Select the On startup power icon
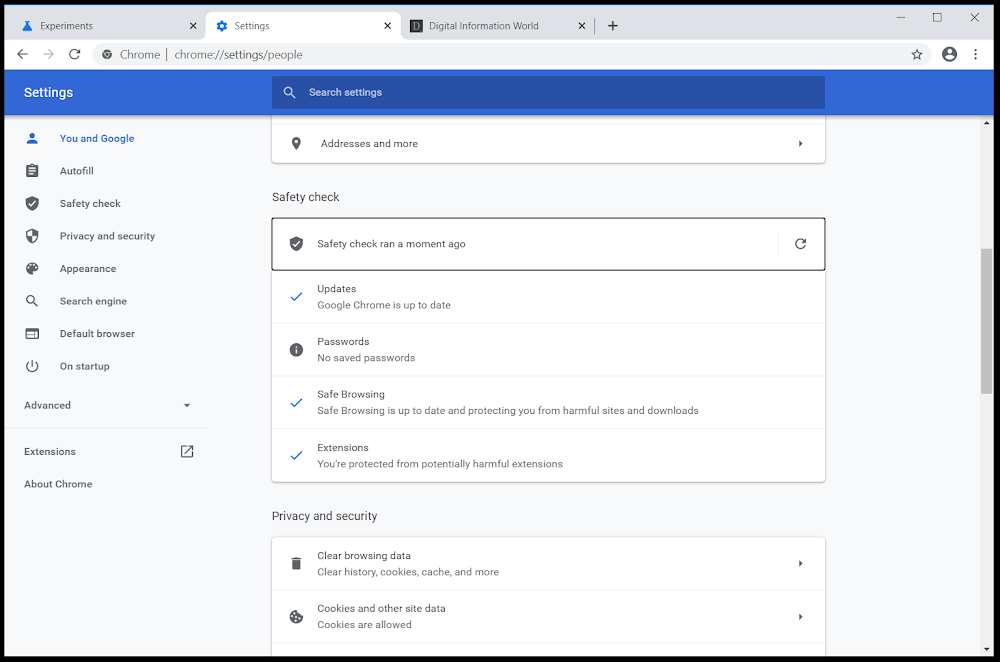 tap(31, 365)
